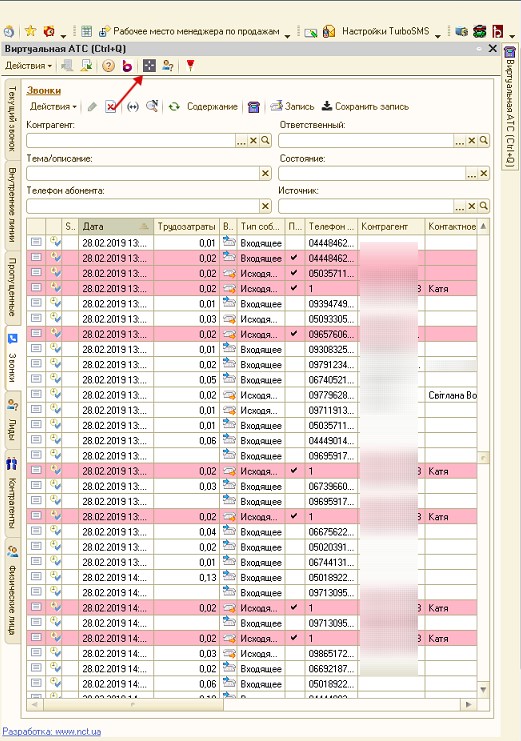Open the Действия dropdown in Звонки toolbar
Screen dimensions: 521x741
53,107
